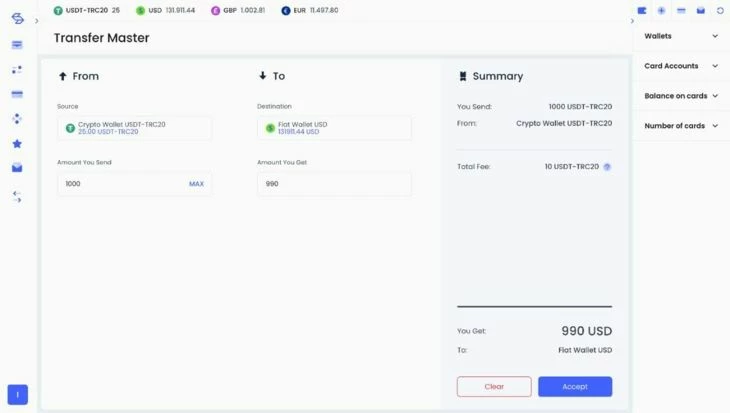Expand the Number of cards section
The width and height of the screenshot is (730, 413).
[x=681, y=125]
